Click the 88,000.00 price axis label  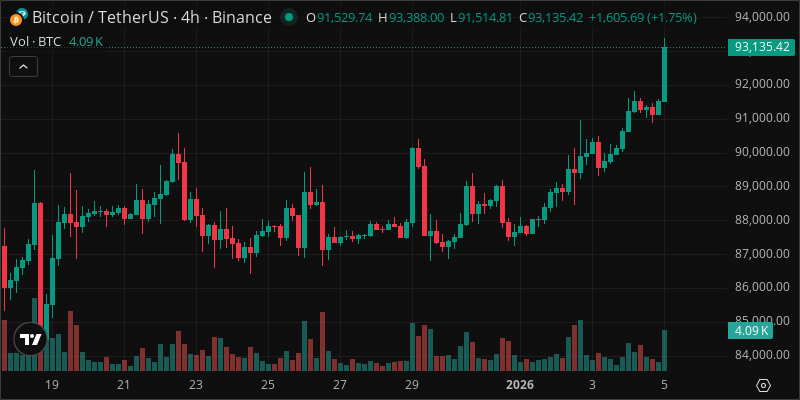[762, 219]
